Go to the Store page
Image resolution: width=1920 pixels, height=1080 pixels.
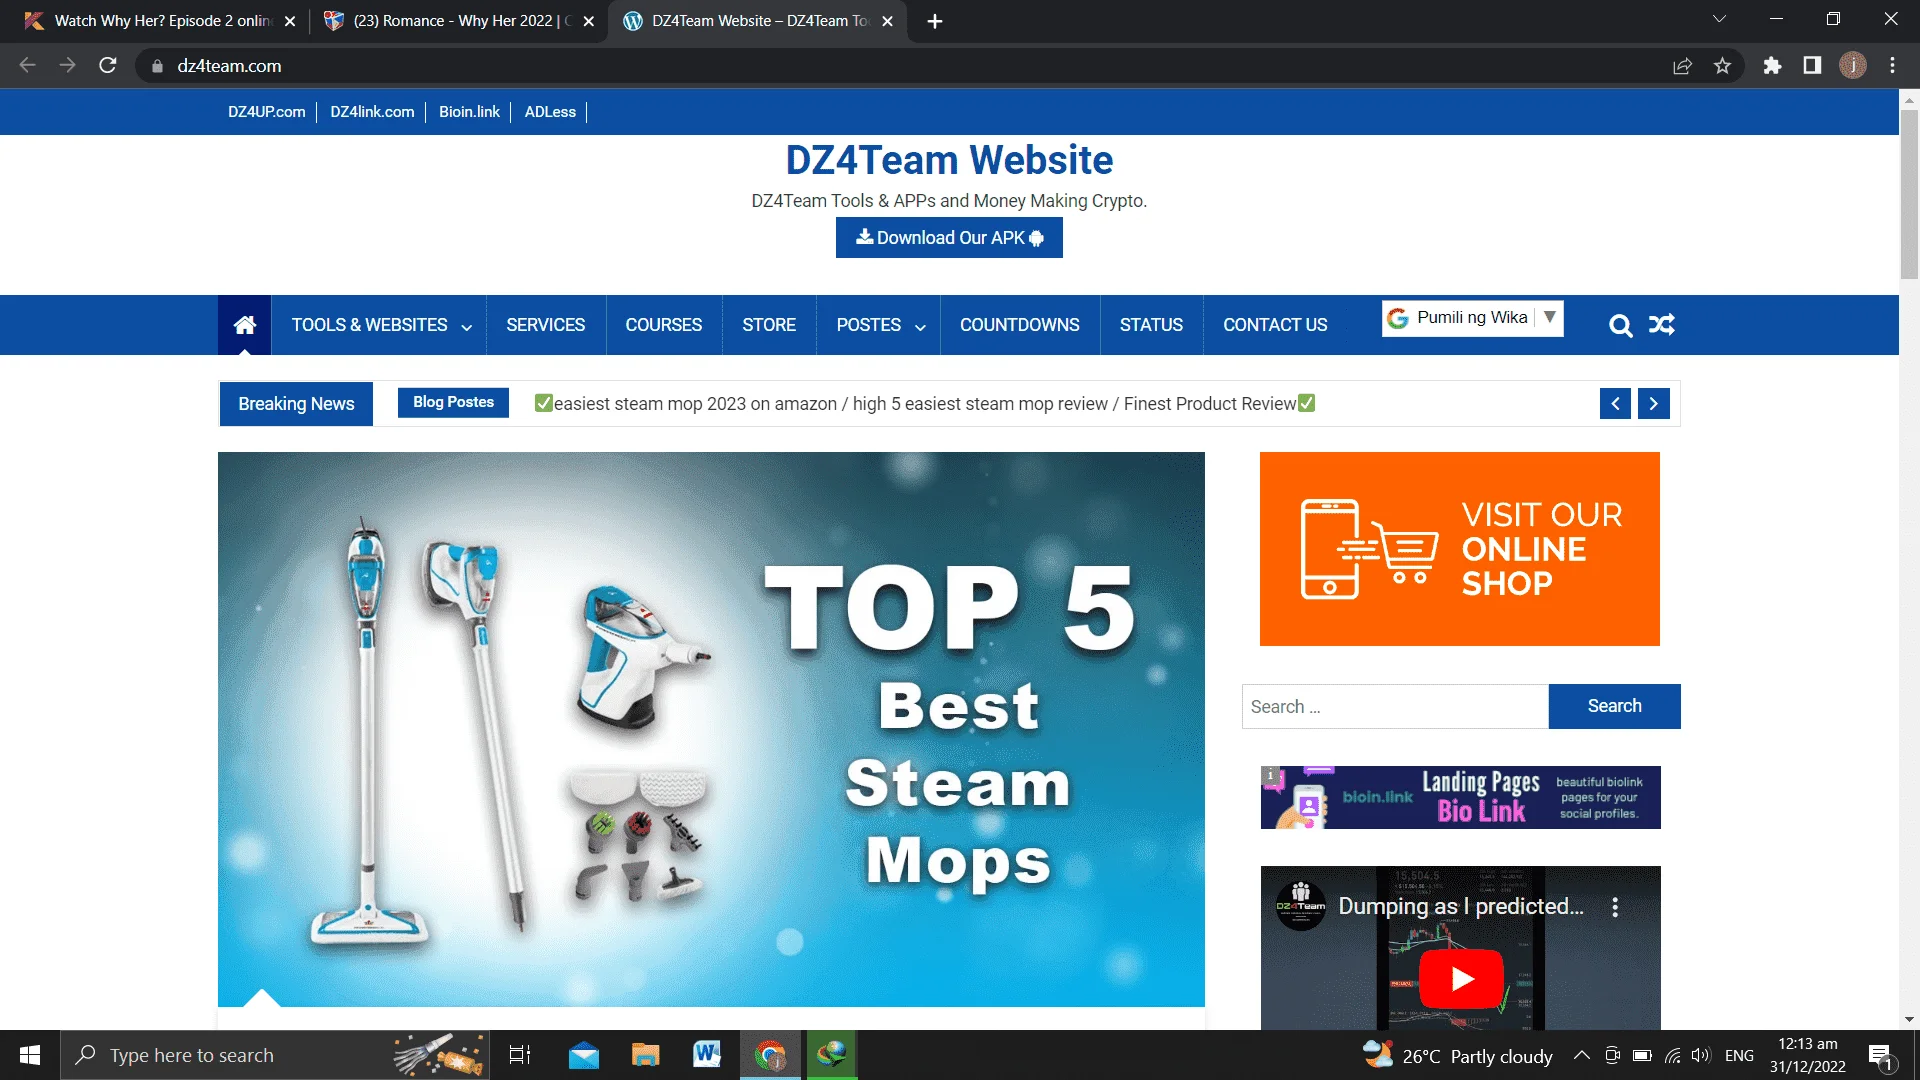[769, 325]
